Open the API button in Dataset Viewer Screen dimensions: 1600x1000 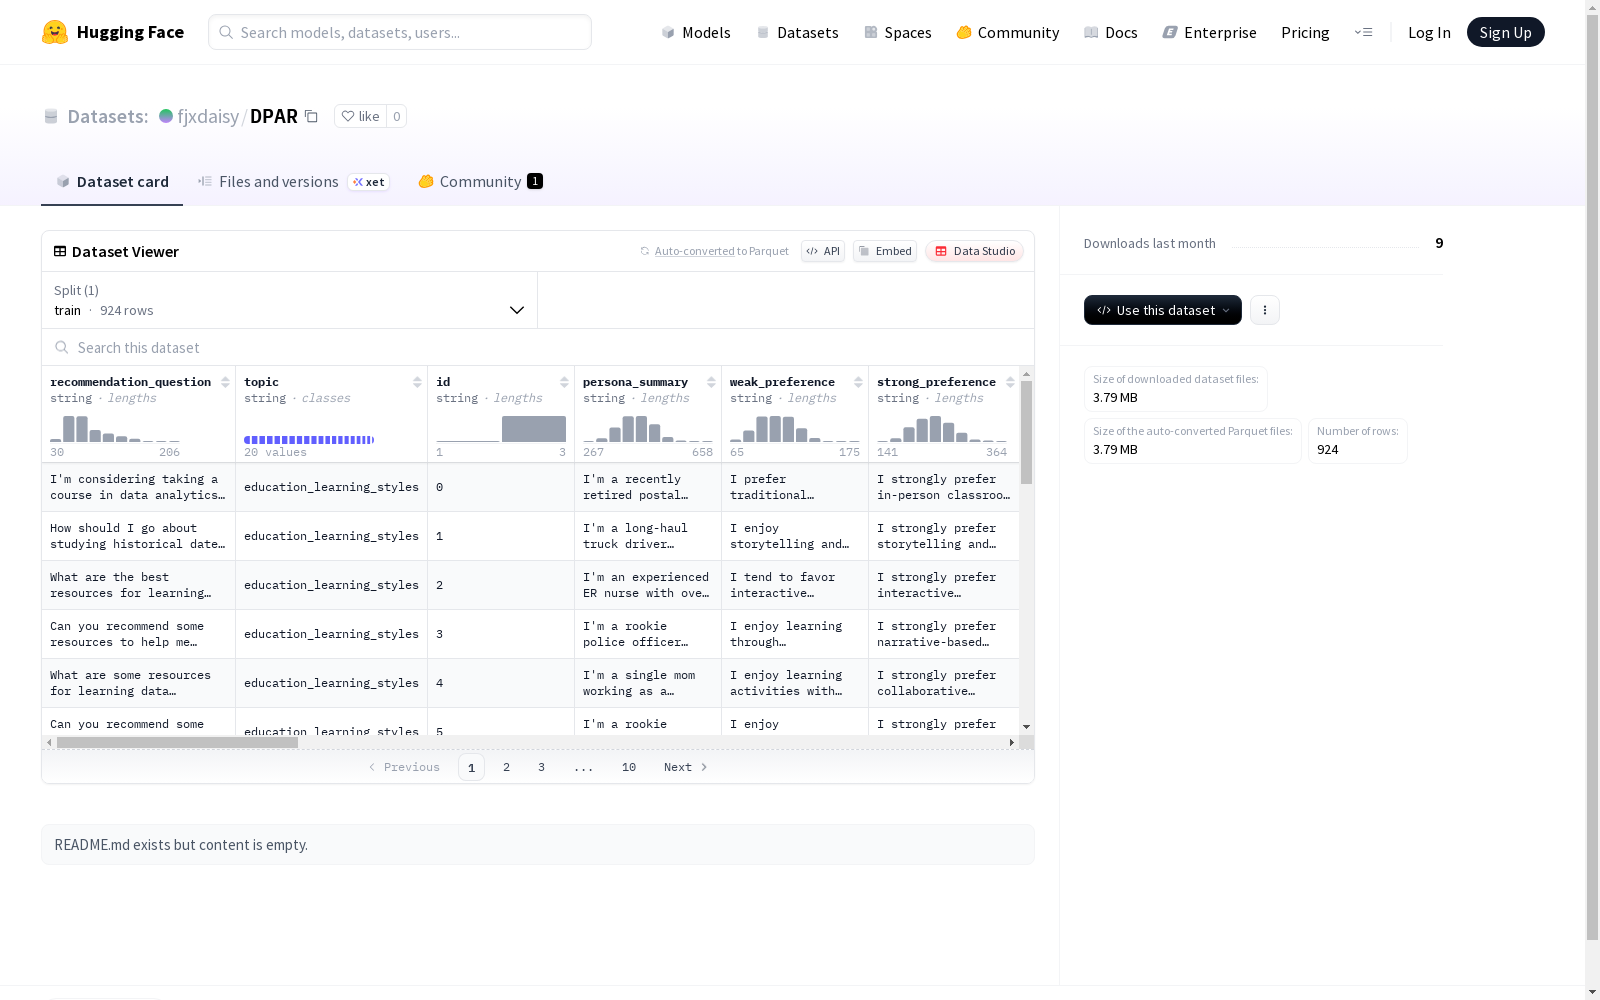[823, 251]
